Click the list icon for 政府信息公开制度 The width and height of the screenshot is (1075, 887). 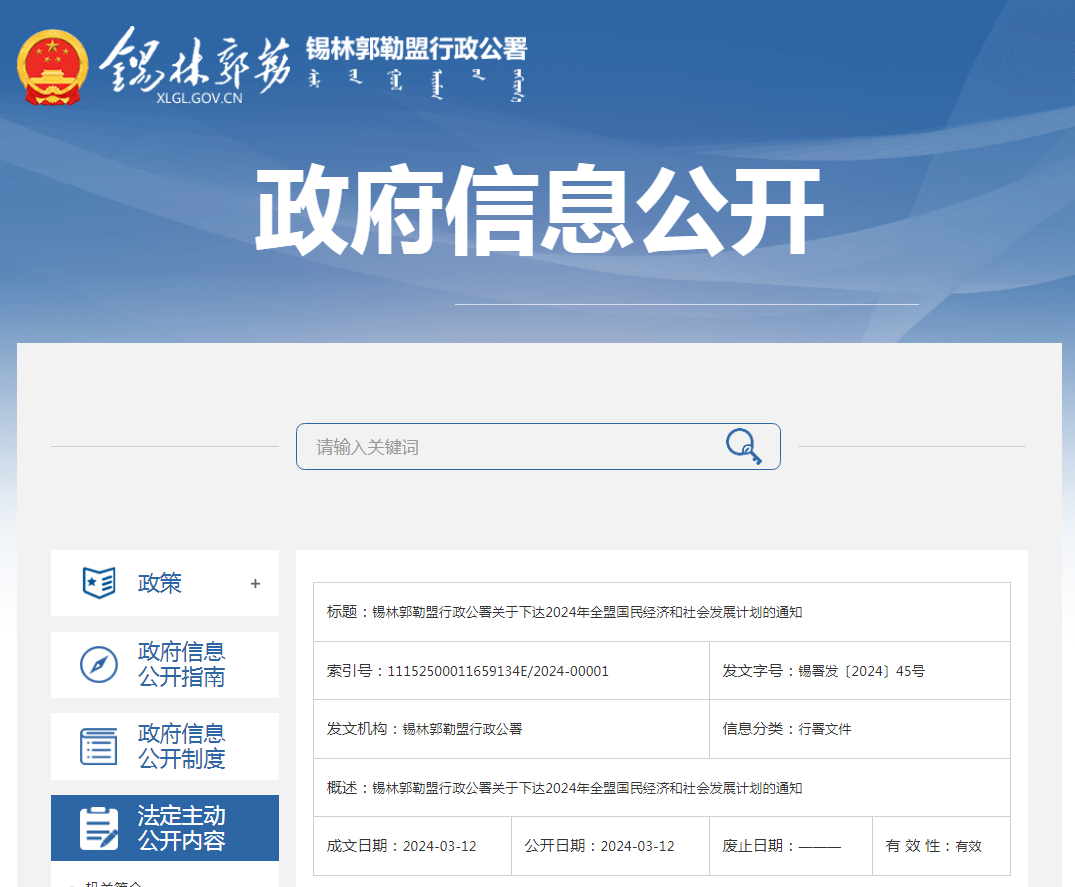pos(99,746)
